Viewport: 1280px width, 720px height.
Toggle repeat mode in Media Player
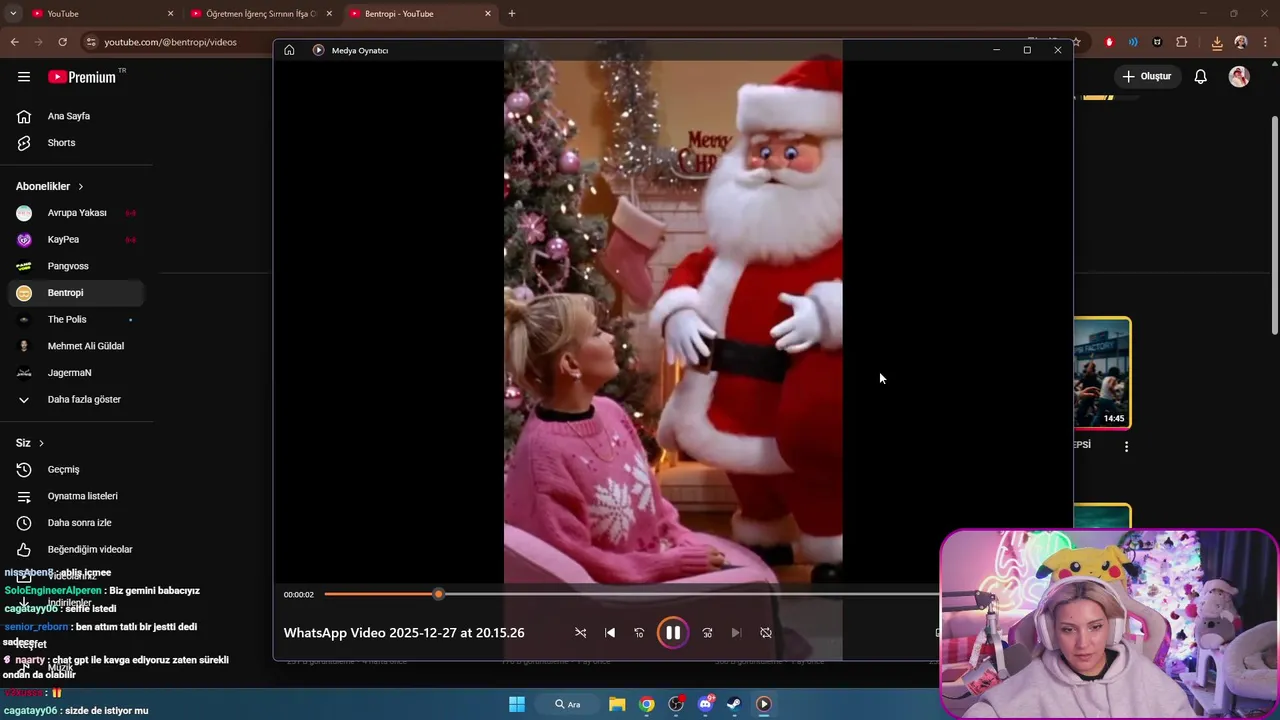(x=766, y=633)
